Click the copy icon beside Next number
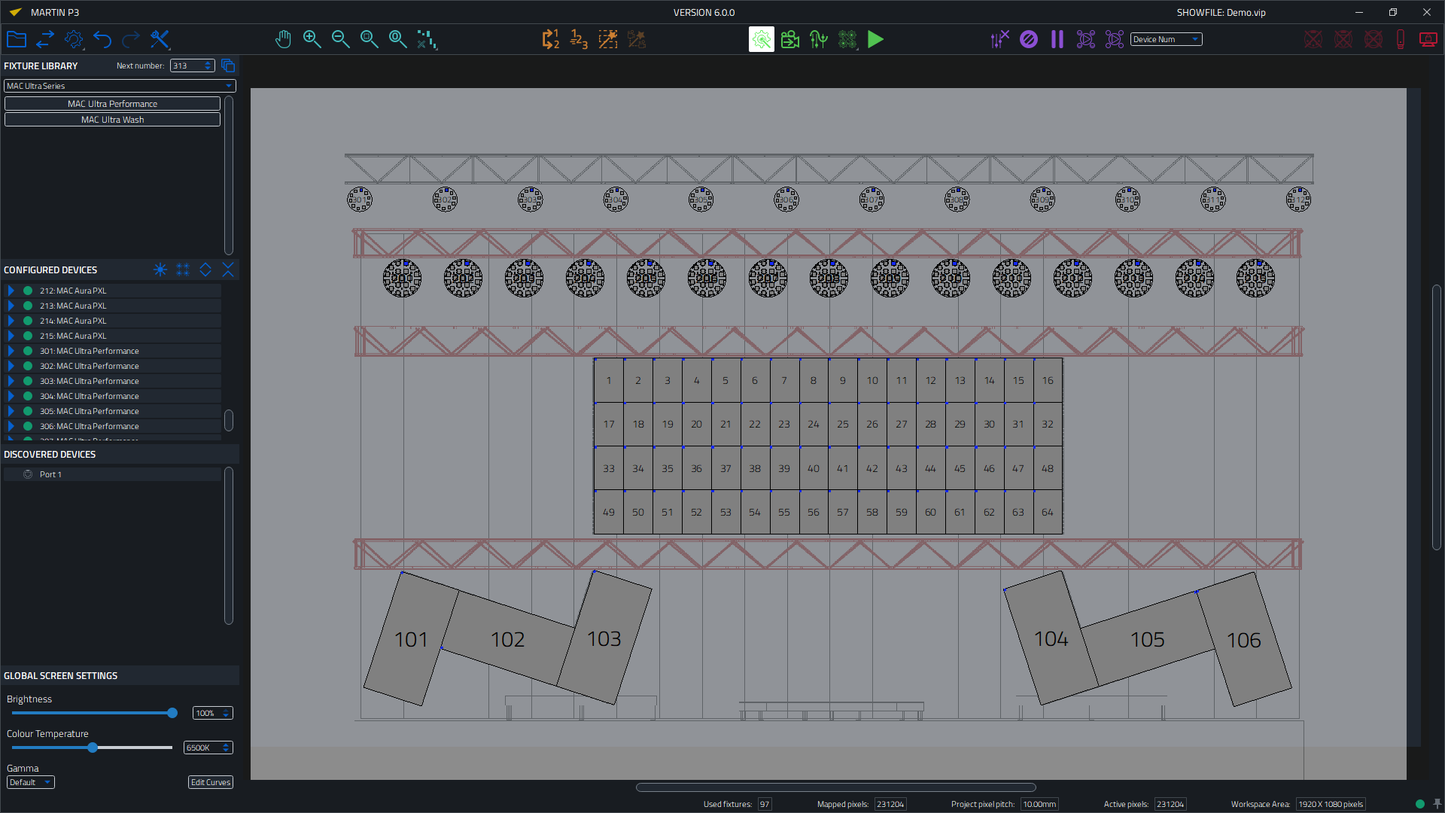This screenshot has height=813, width=1445. (228, 66)
